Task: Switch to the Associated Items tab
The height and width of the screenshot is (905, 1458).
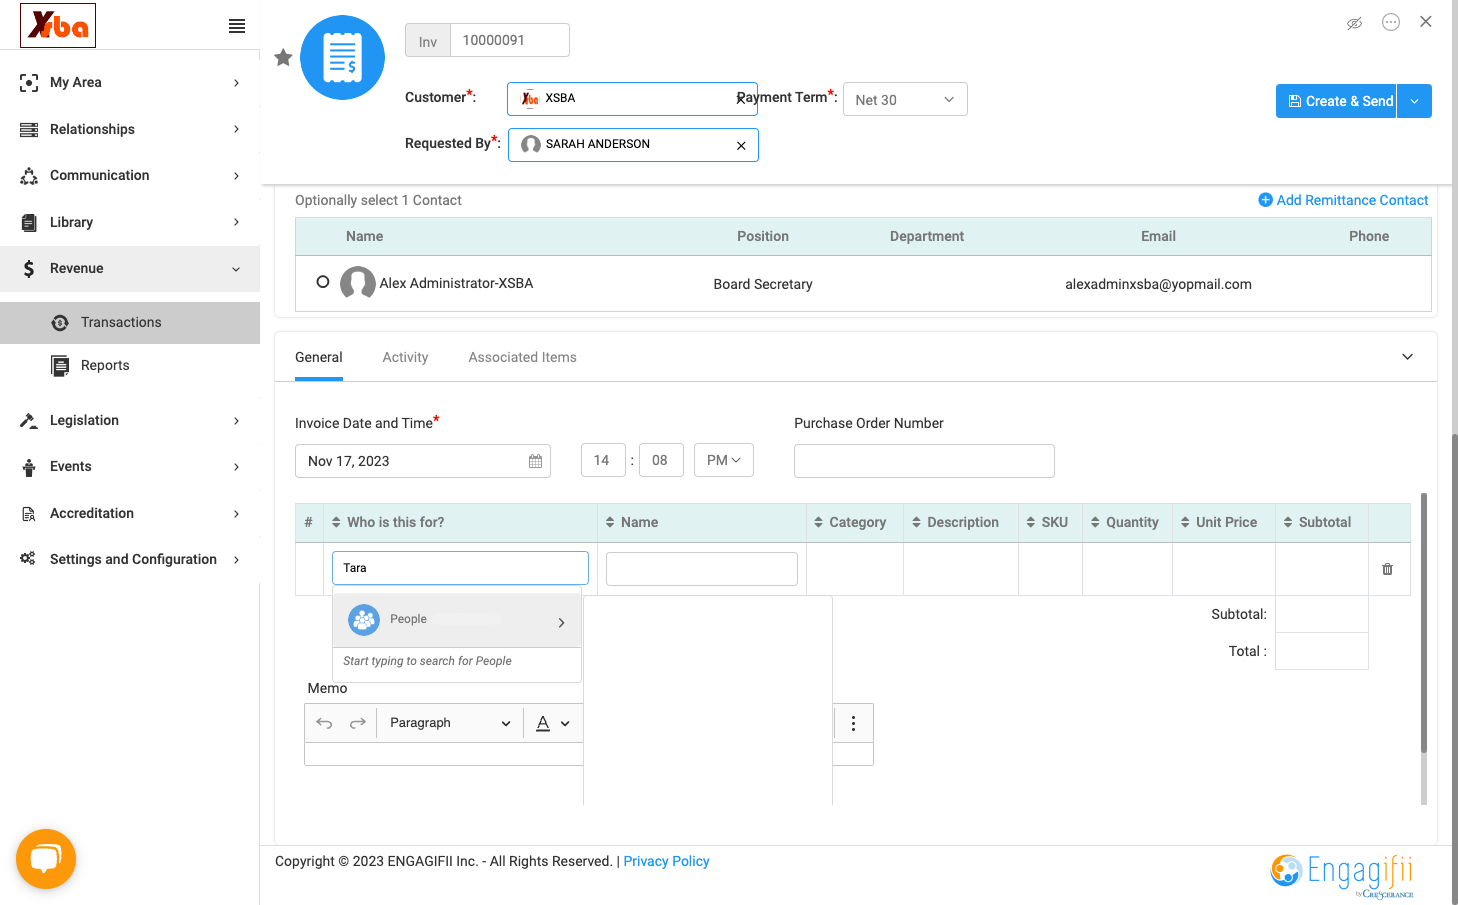Action: [x=522, y=357]
